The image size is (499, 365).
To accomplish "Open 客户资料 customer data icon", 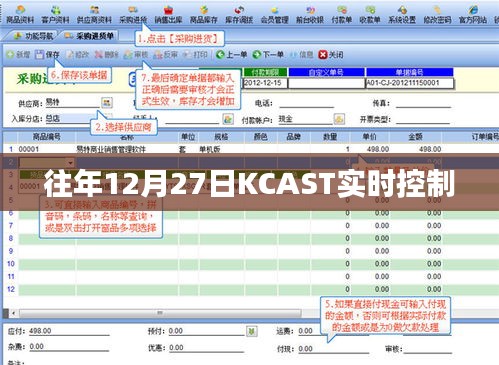I will (55, 14).
